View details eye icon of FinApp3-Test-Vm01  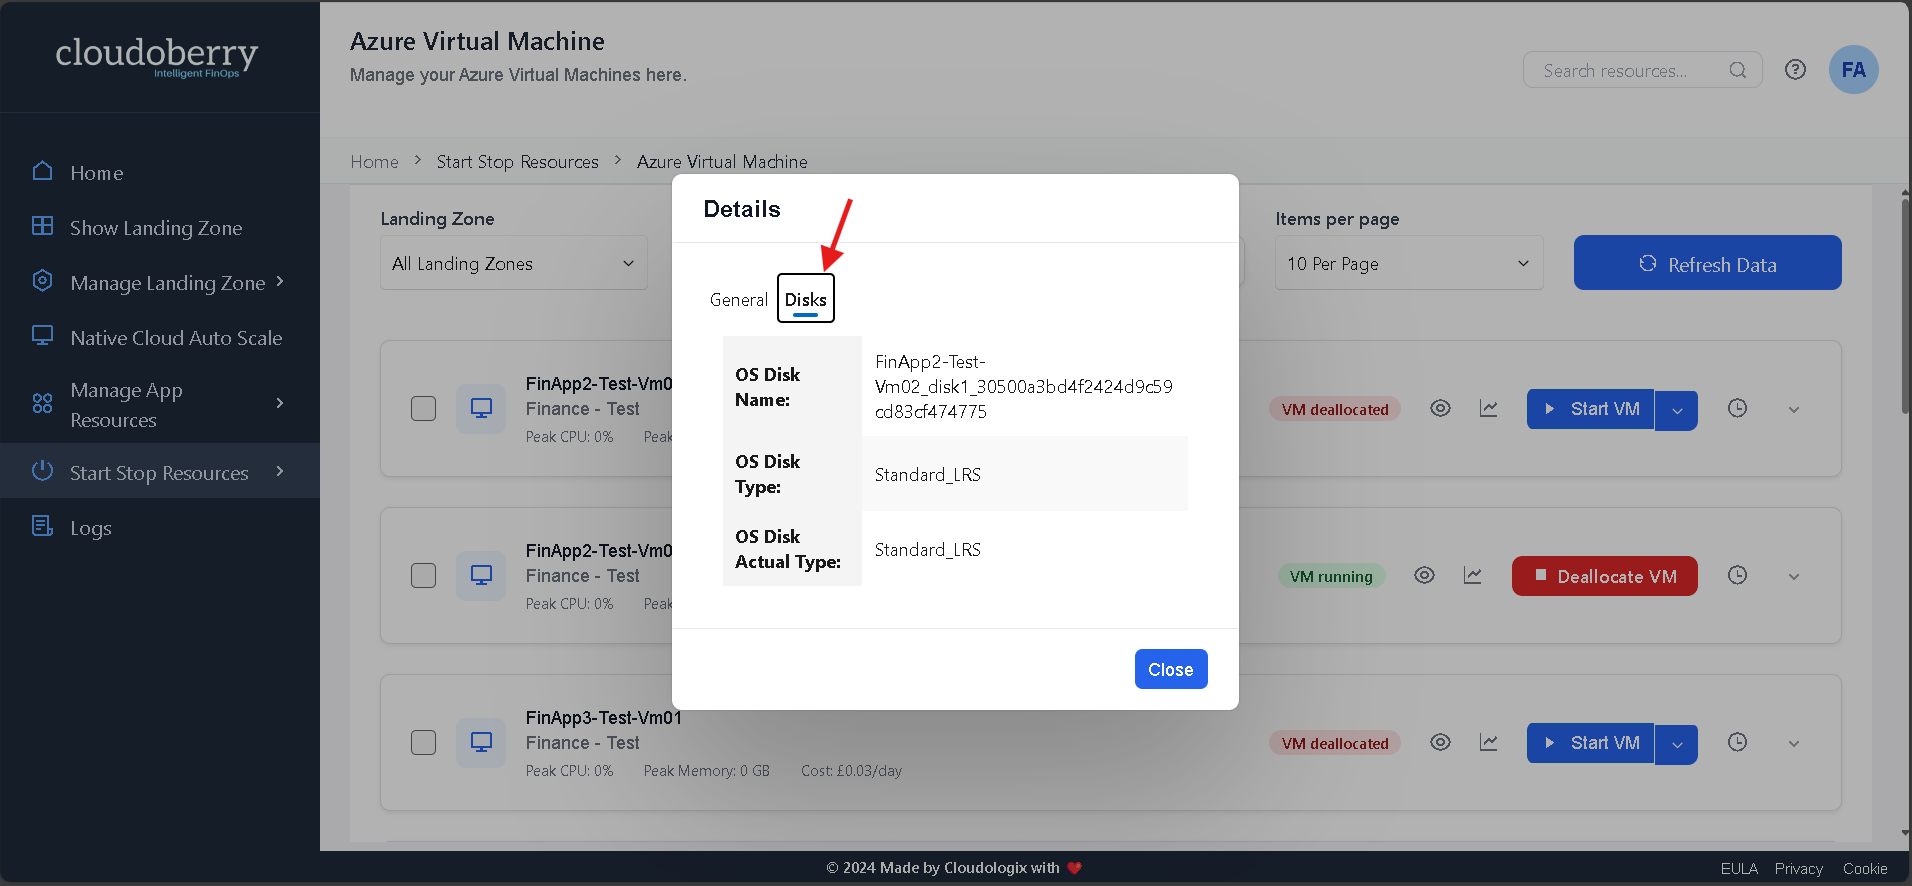[1440, 743]
